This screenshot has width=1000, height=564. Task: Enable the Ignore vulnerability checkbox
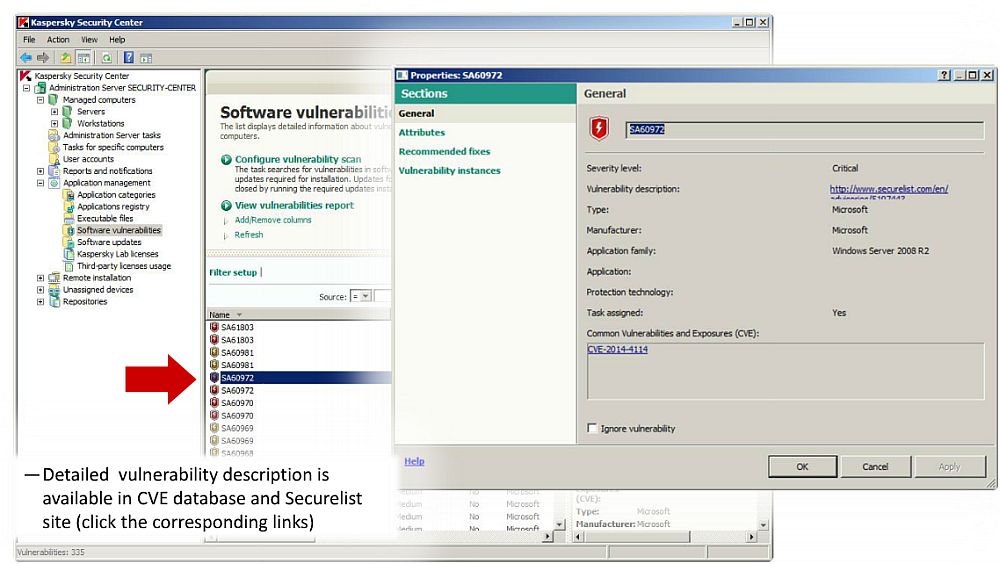coord(592,428)
